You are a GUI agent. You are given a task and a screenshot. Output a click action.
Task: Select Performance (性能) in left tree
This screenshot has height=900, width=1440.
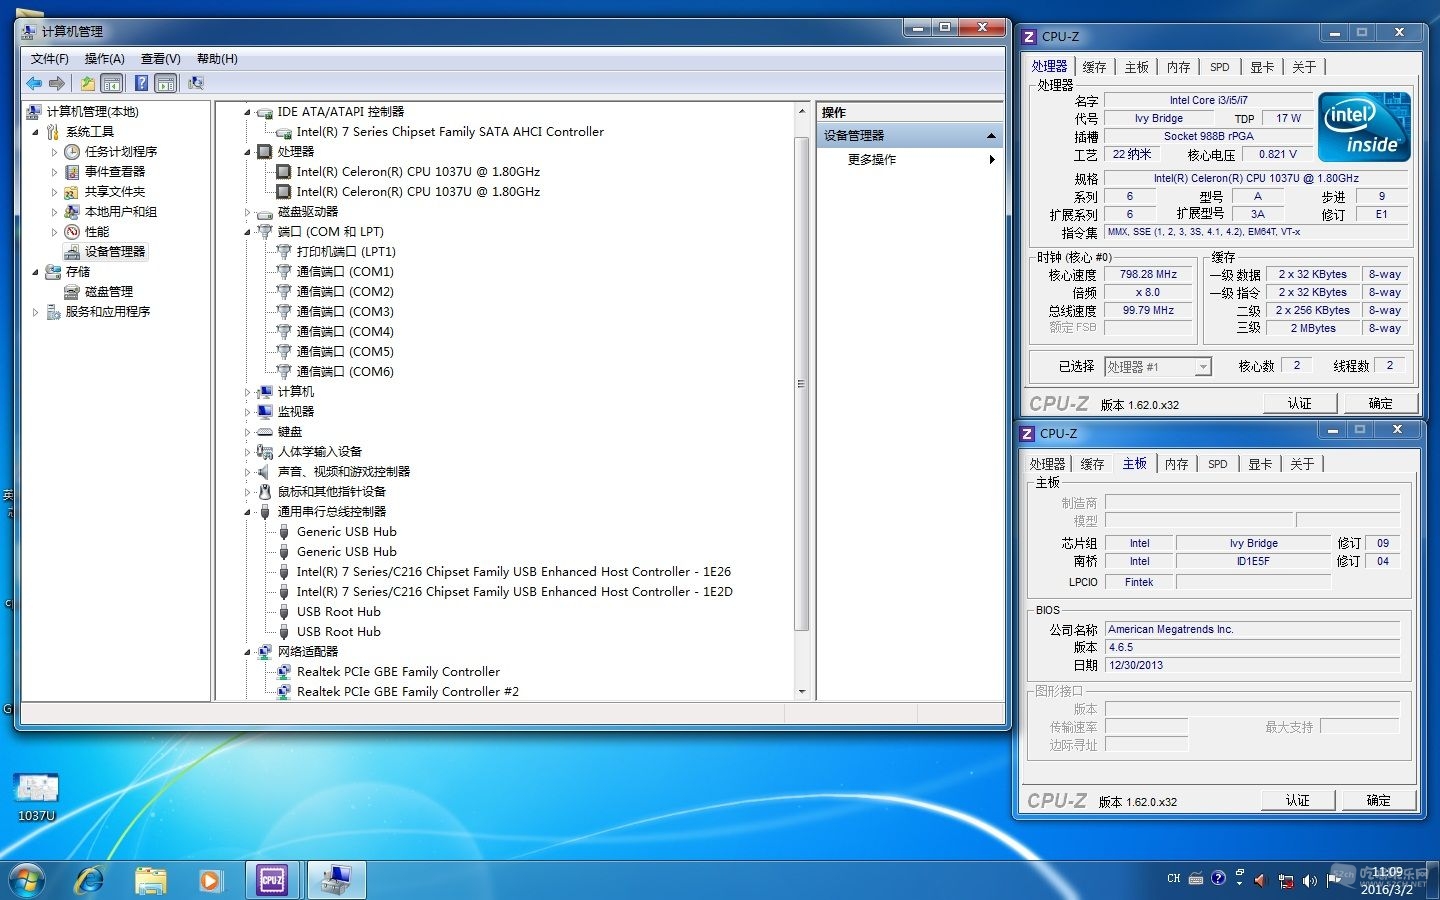point(97,232)
